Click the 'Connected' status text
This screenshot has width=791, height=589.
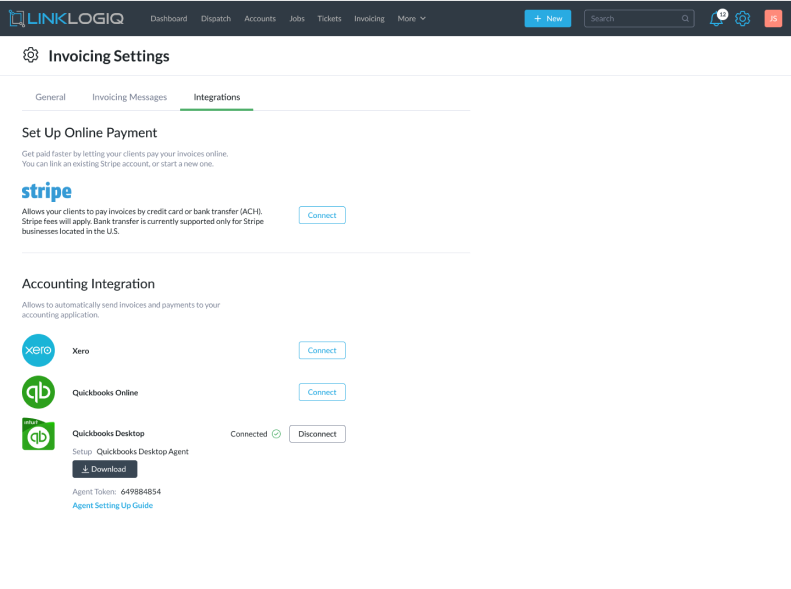(x=249, y=434)
